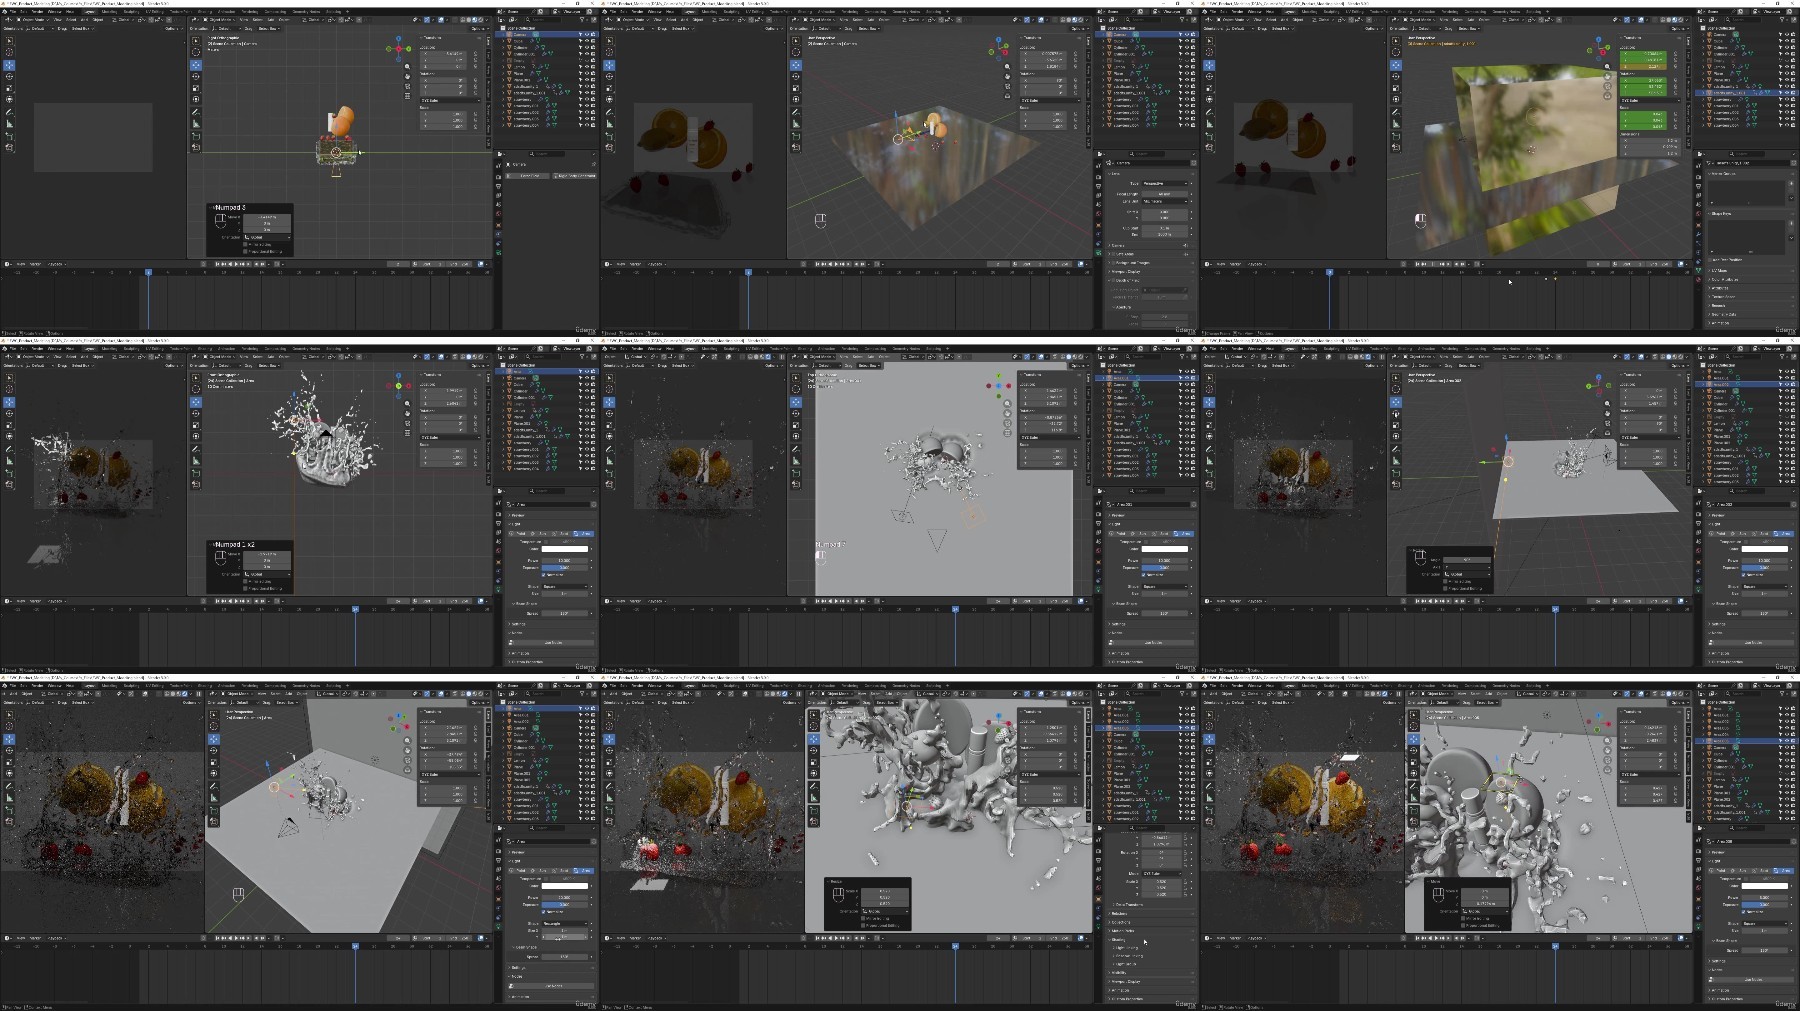This screenshot has width=1800, height=1011.
Task: Toggle camera view icon in Numpad 3 frame
Action: [x=407, y=87]
